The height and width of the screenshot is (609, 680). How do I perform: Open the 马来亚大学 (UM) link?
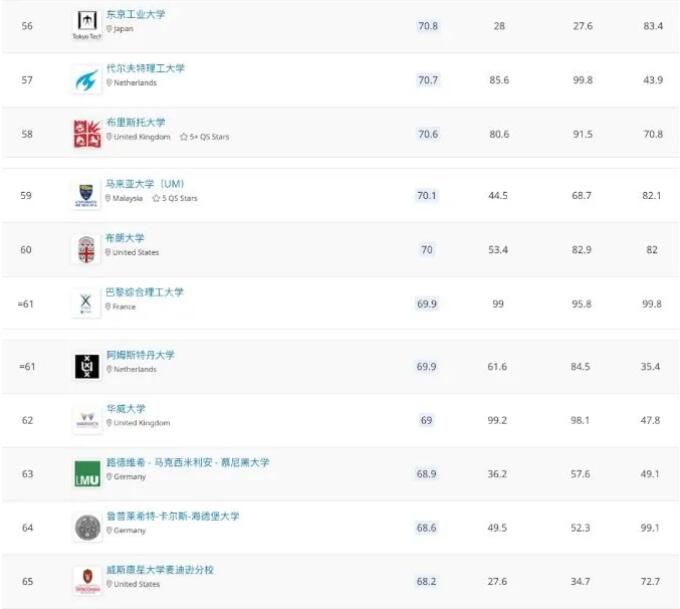coord(145,184)
